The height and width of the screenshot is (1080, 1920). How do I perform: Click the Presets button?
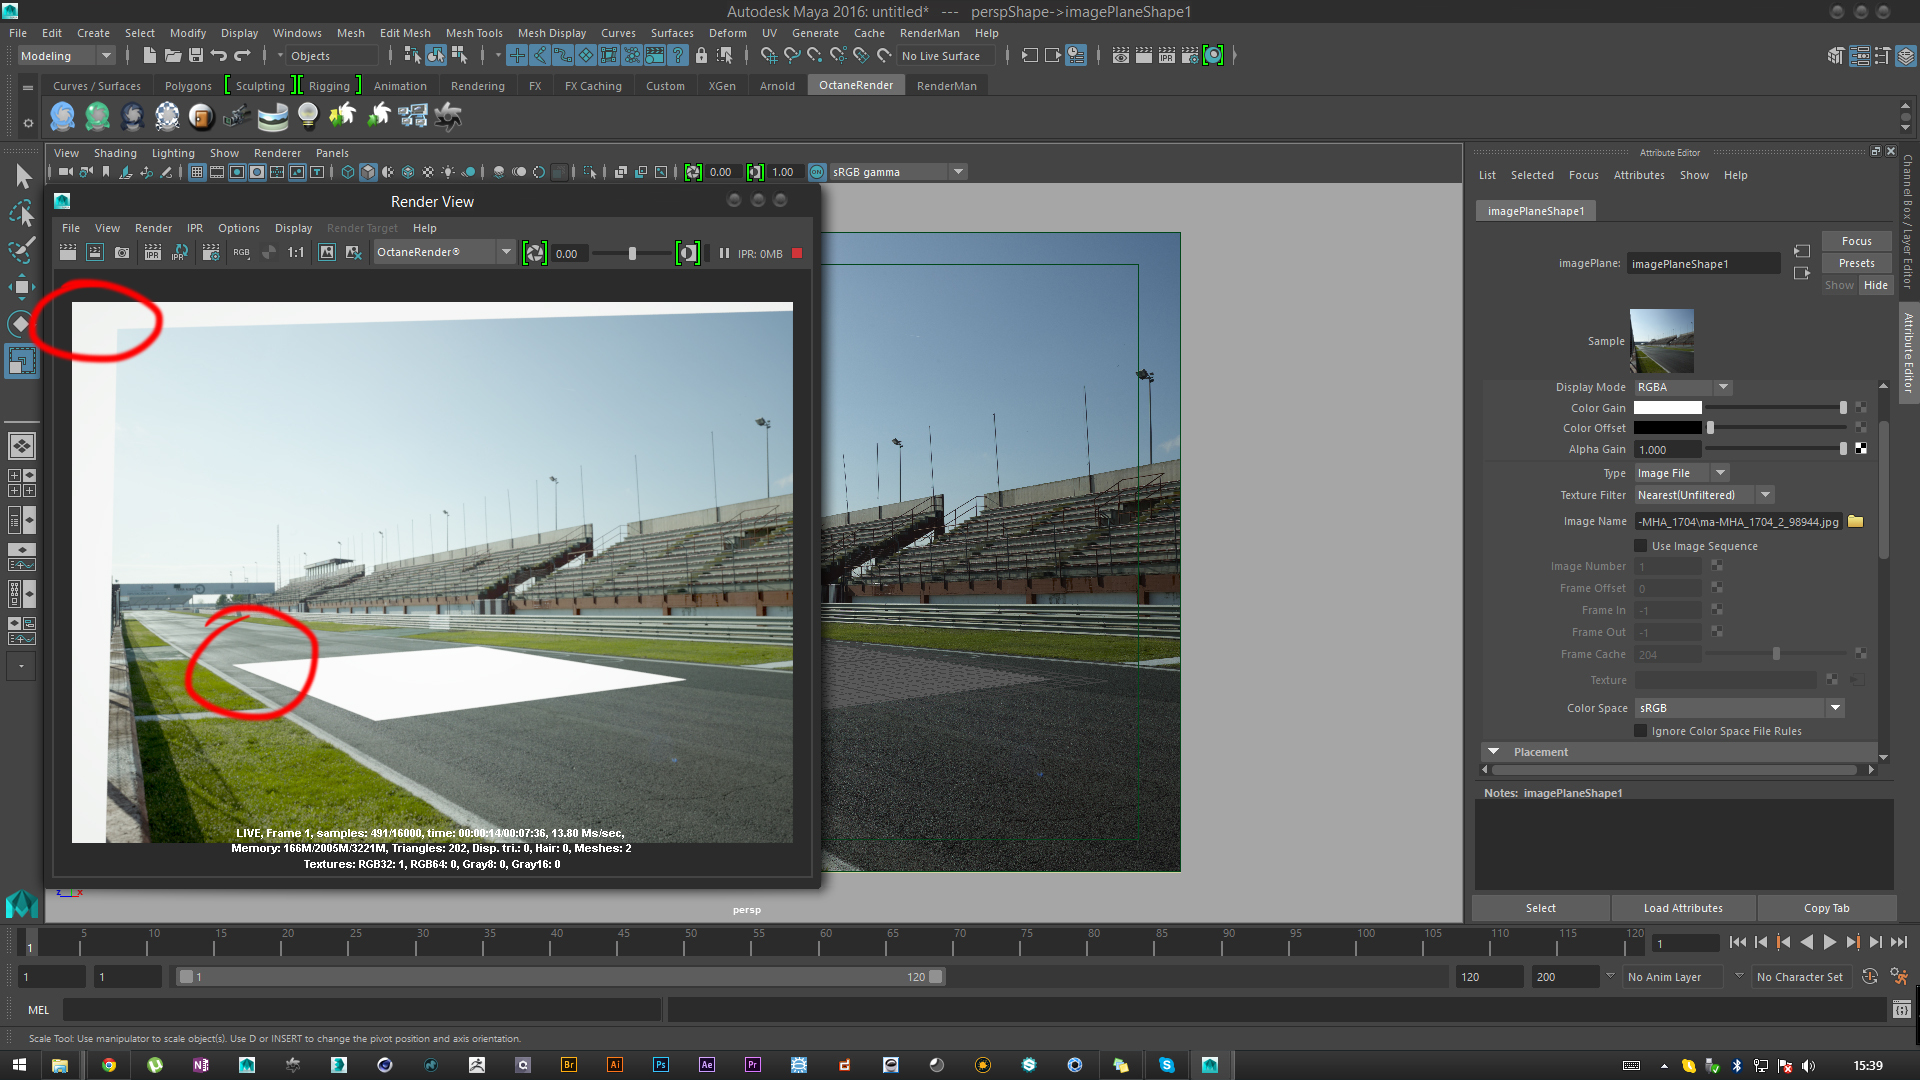click(x=1856, y=263)
